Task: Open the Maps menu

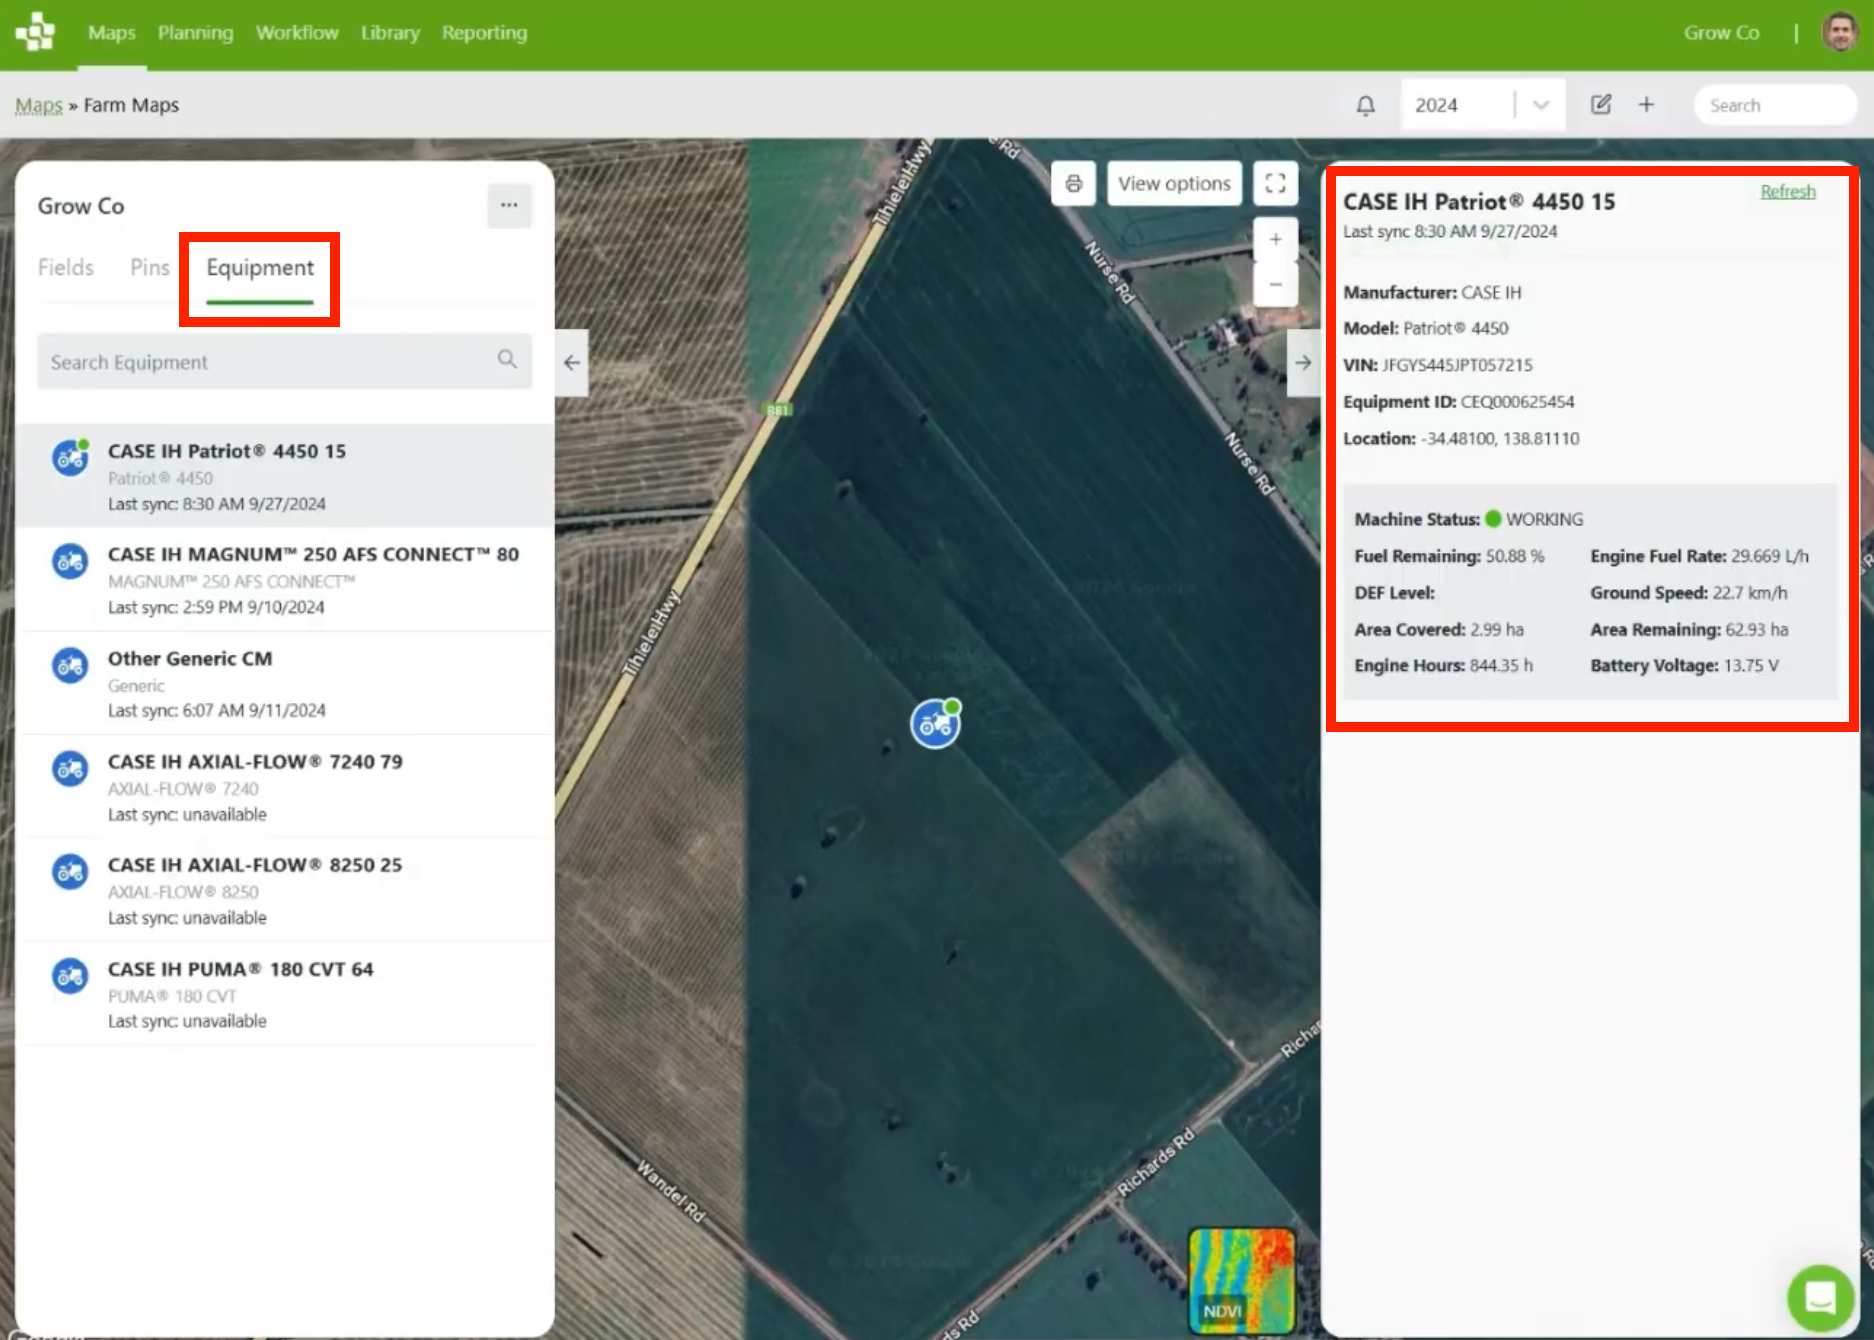Action: point(112,33)
